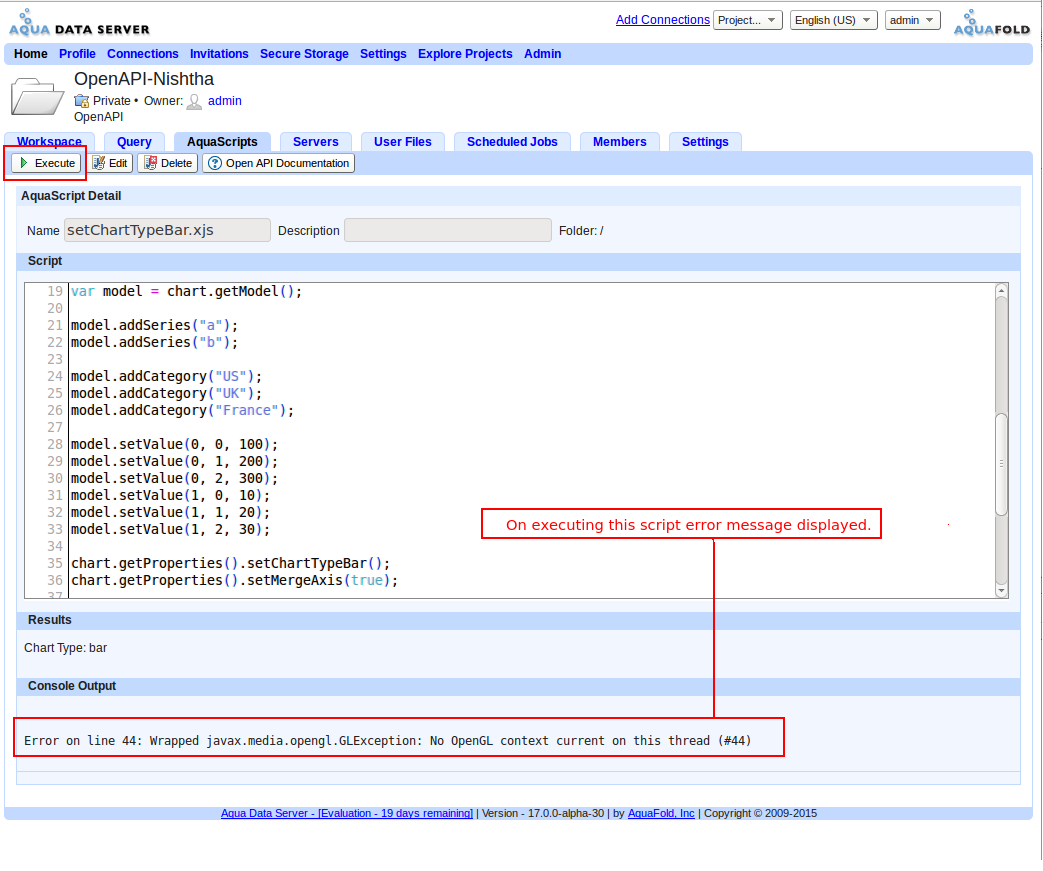
Task: Switch to the Query tab
Action: (x=134, y=142)
